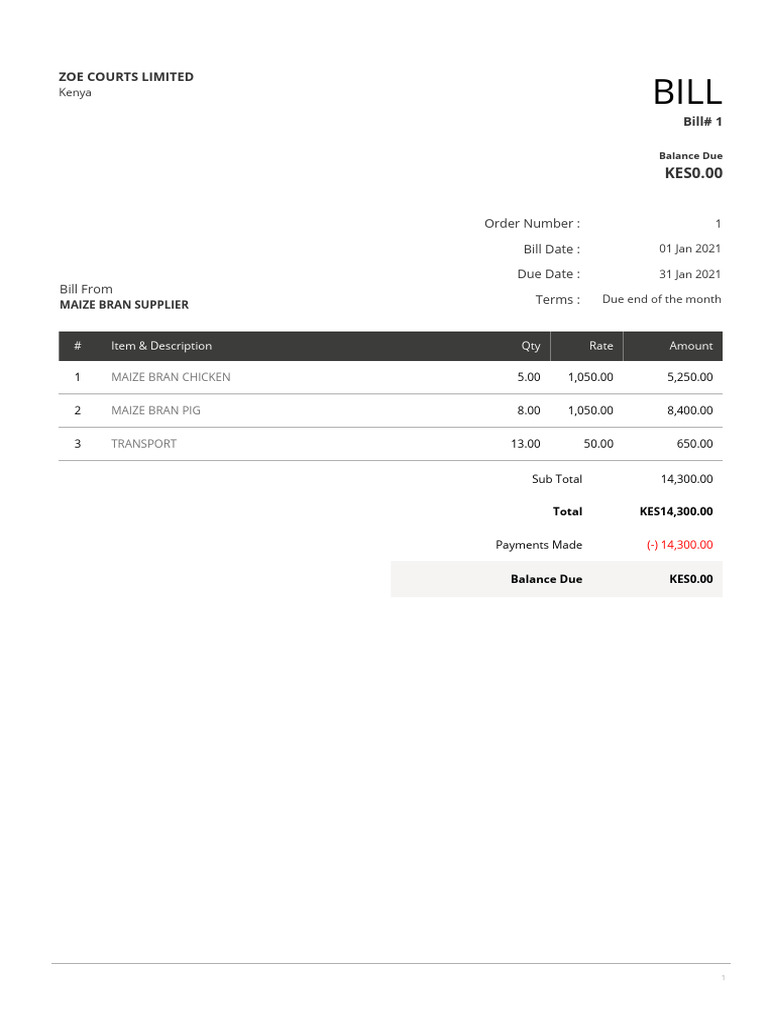This screenshot has height=1024, width=768.
Task: Select the due date 31 Jan 2021
Action: click(x=689, y=274)
